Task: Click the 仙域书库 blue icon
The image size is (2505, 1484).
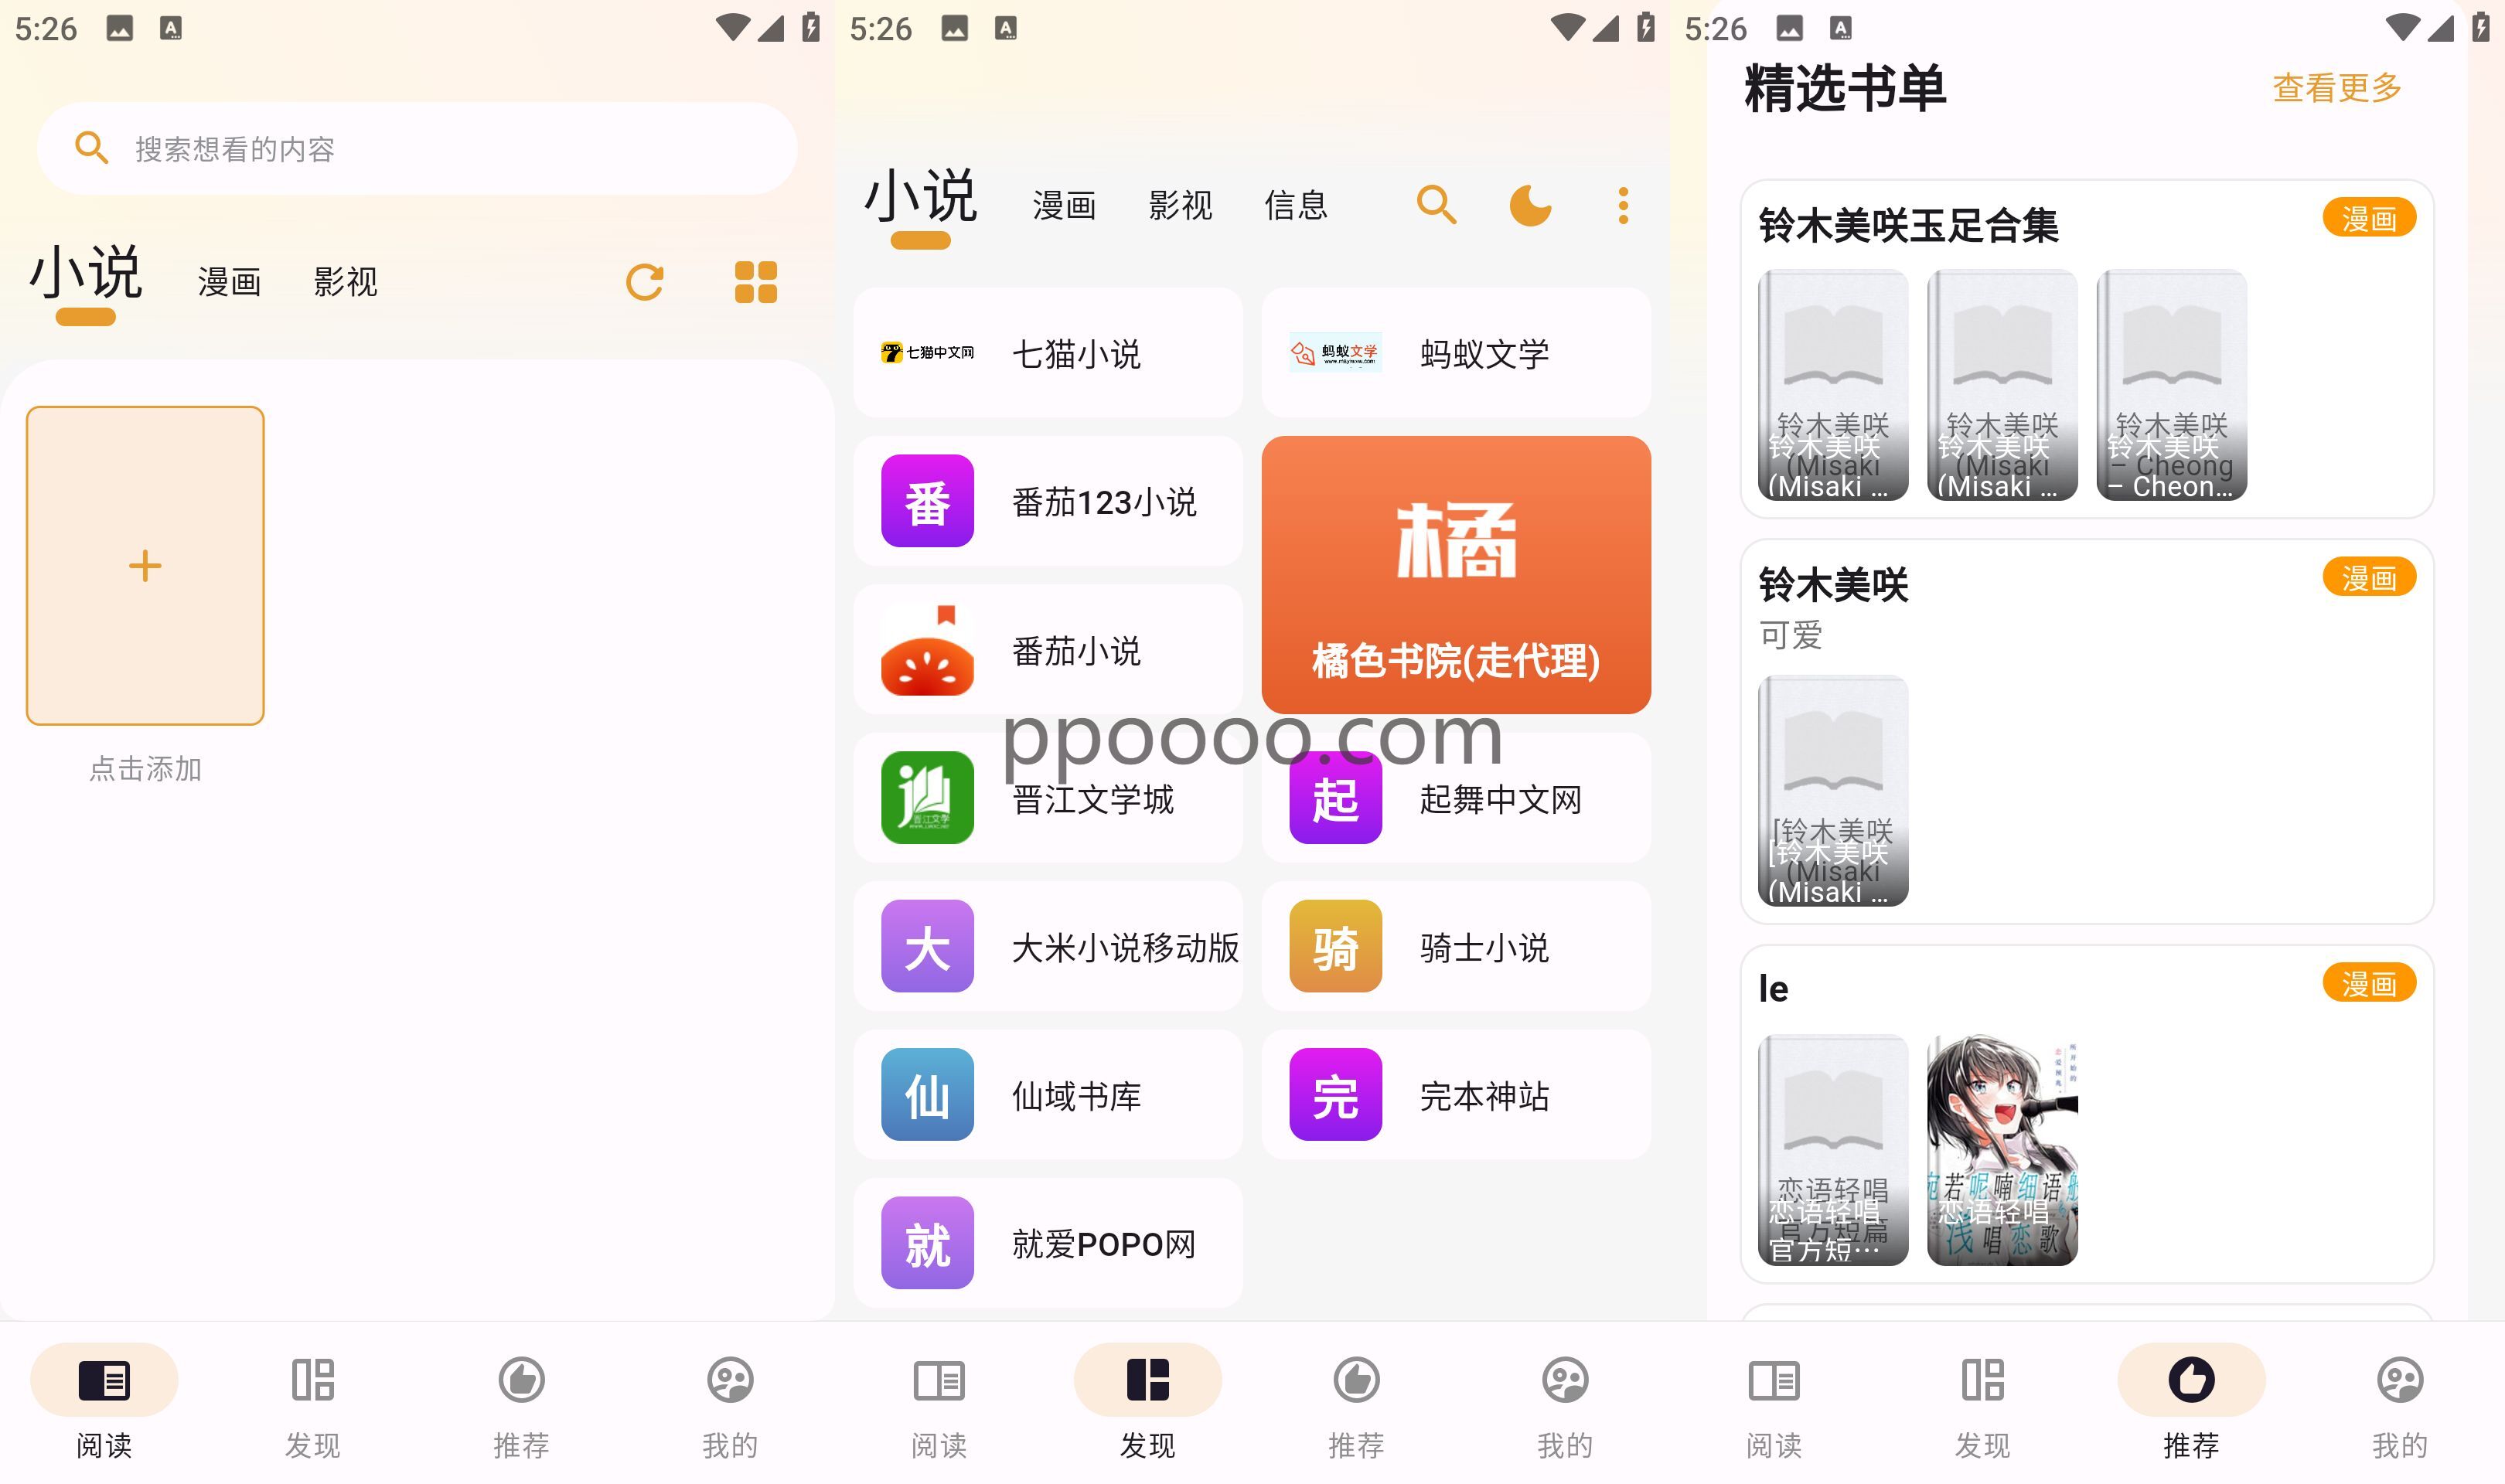Action: 927,1095
